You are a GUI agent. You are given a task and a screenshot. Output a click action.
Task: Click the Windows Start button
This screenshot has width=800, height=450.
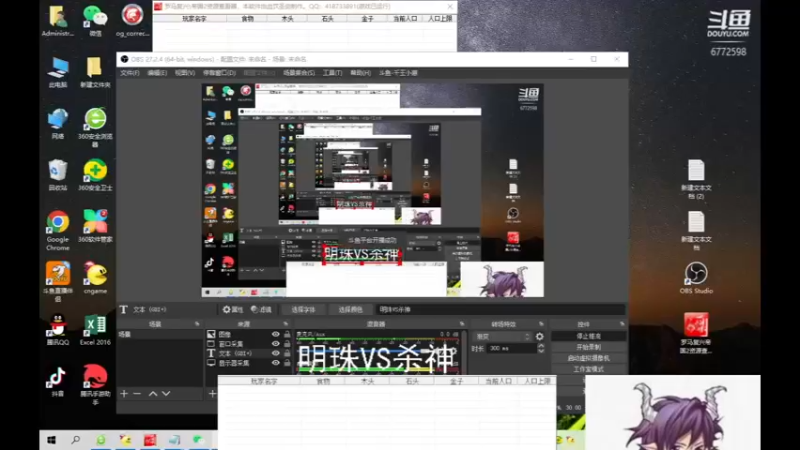(x=52, y=440)
